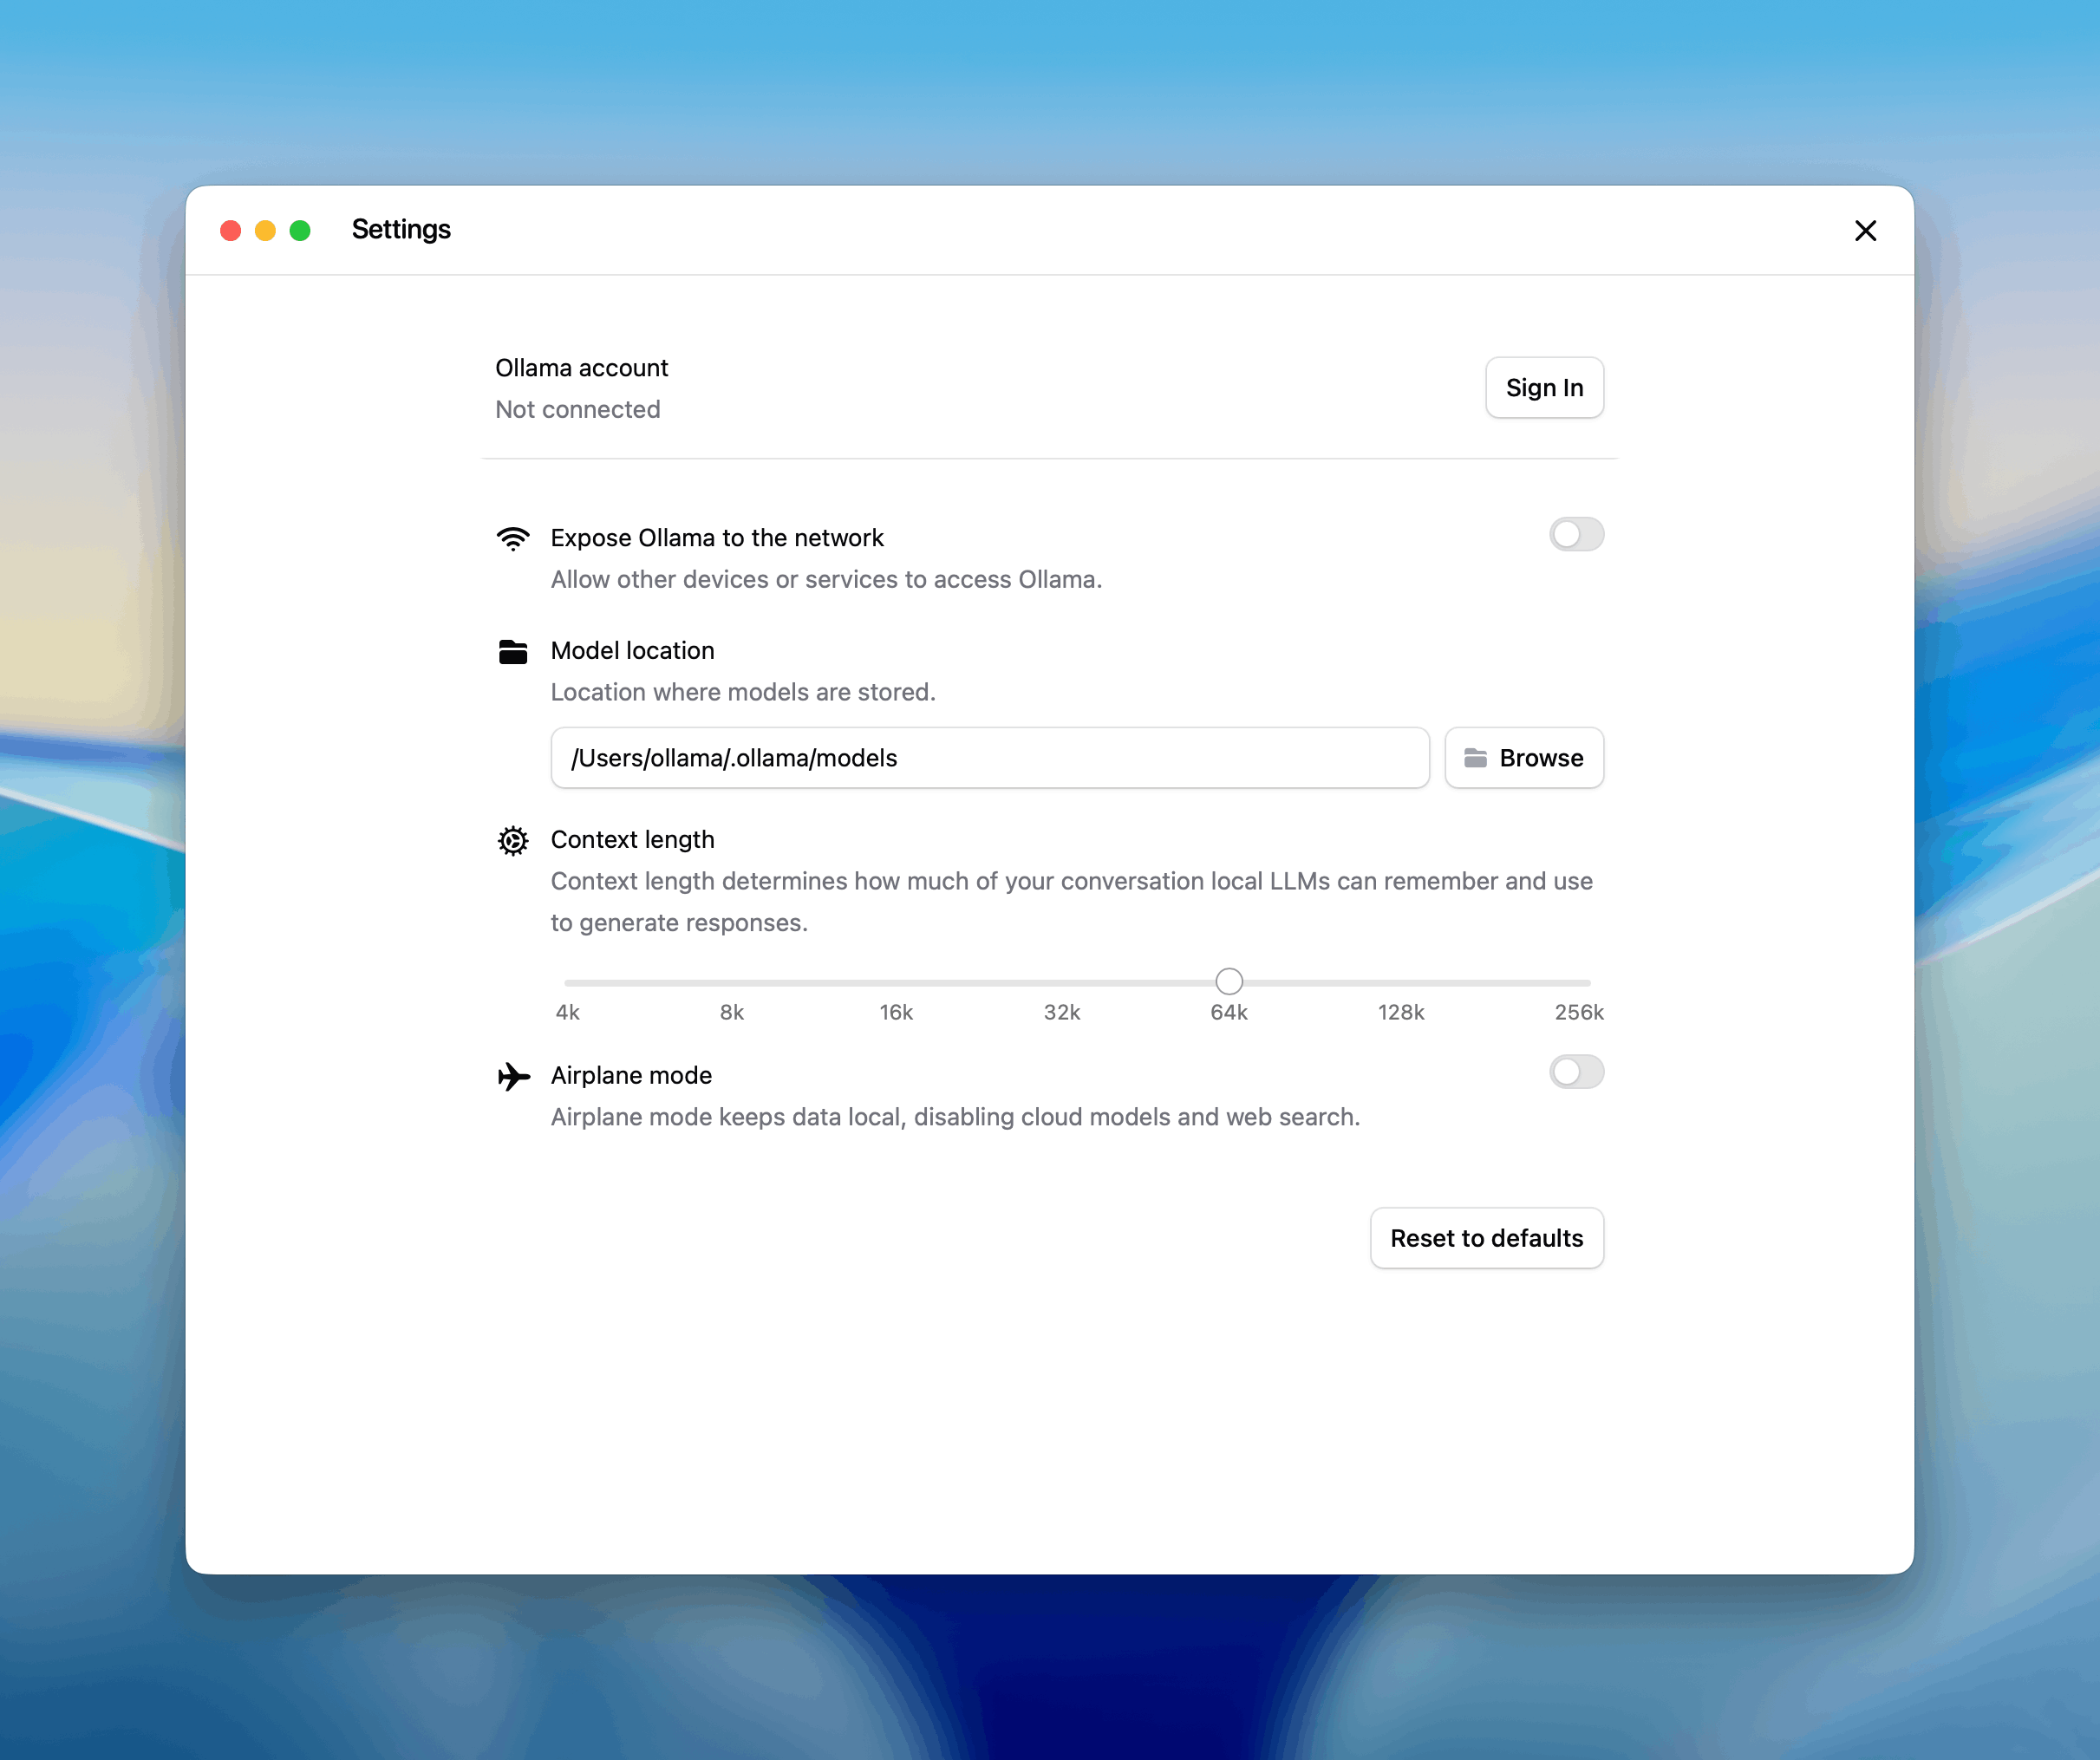Set context length to 4k
This screenshot has height=1760, width=2100.
(567, 981)
